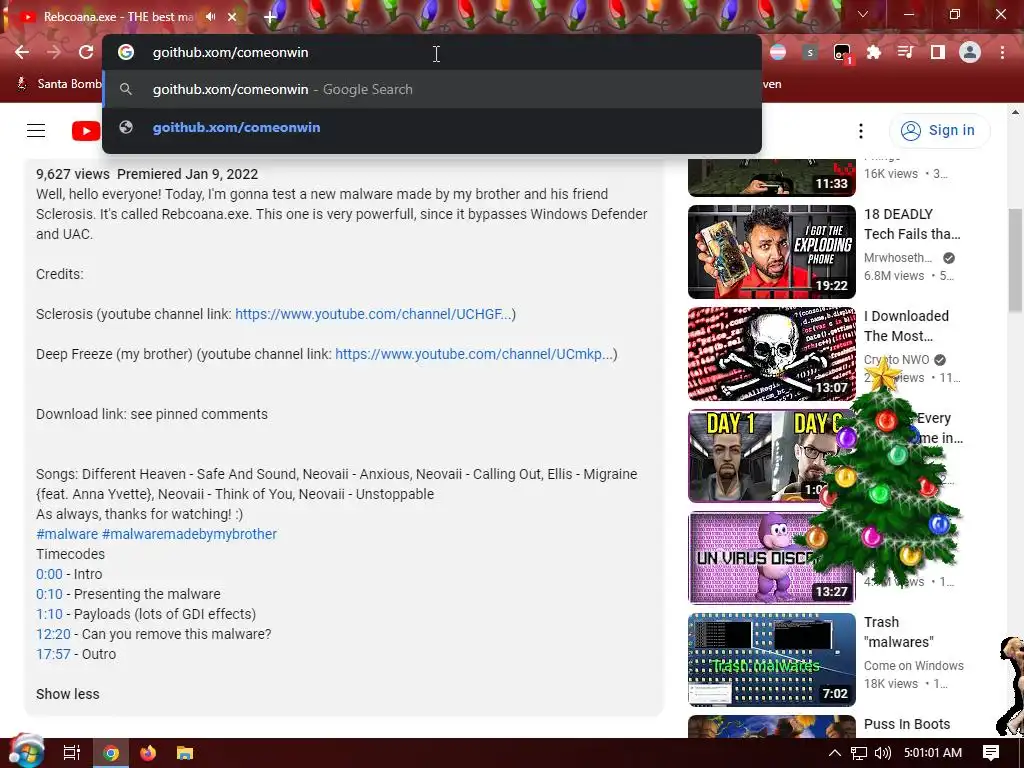The width and height of the screenshot is (1024, 768).
Task: Click the page vertical scrollbar thumb
Action: coord(1015,261)
